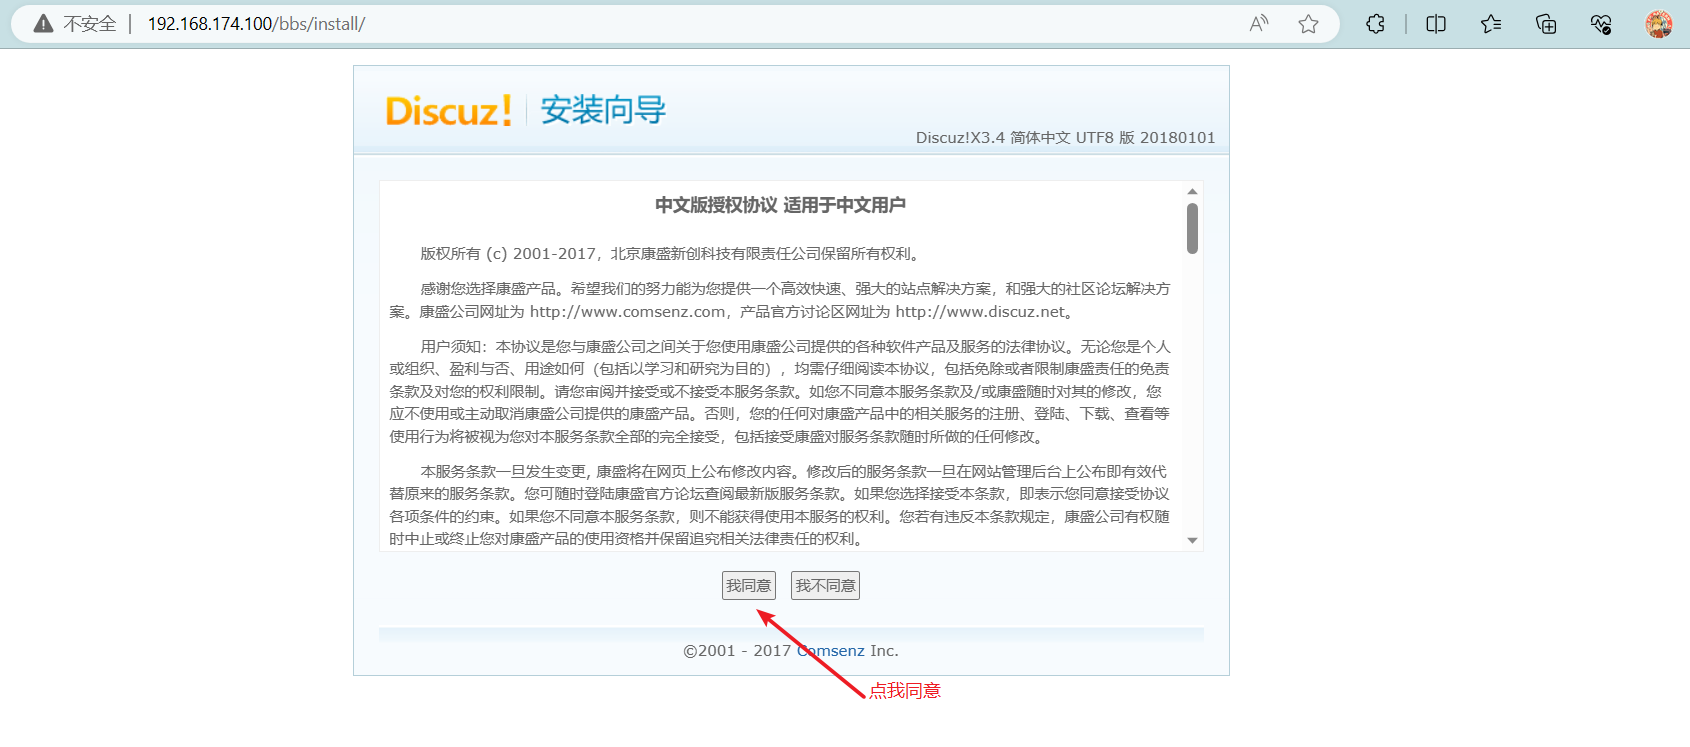Click the scrollbar down arrow of license box
The image size is (1690, 747).
(1192, 540)
